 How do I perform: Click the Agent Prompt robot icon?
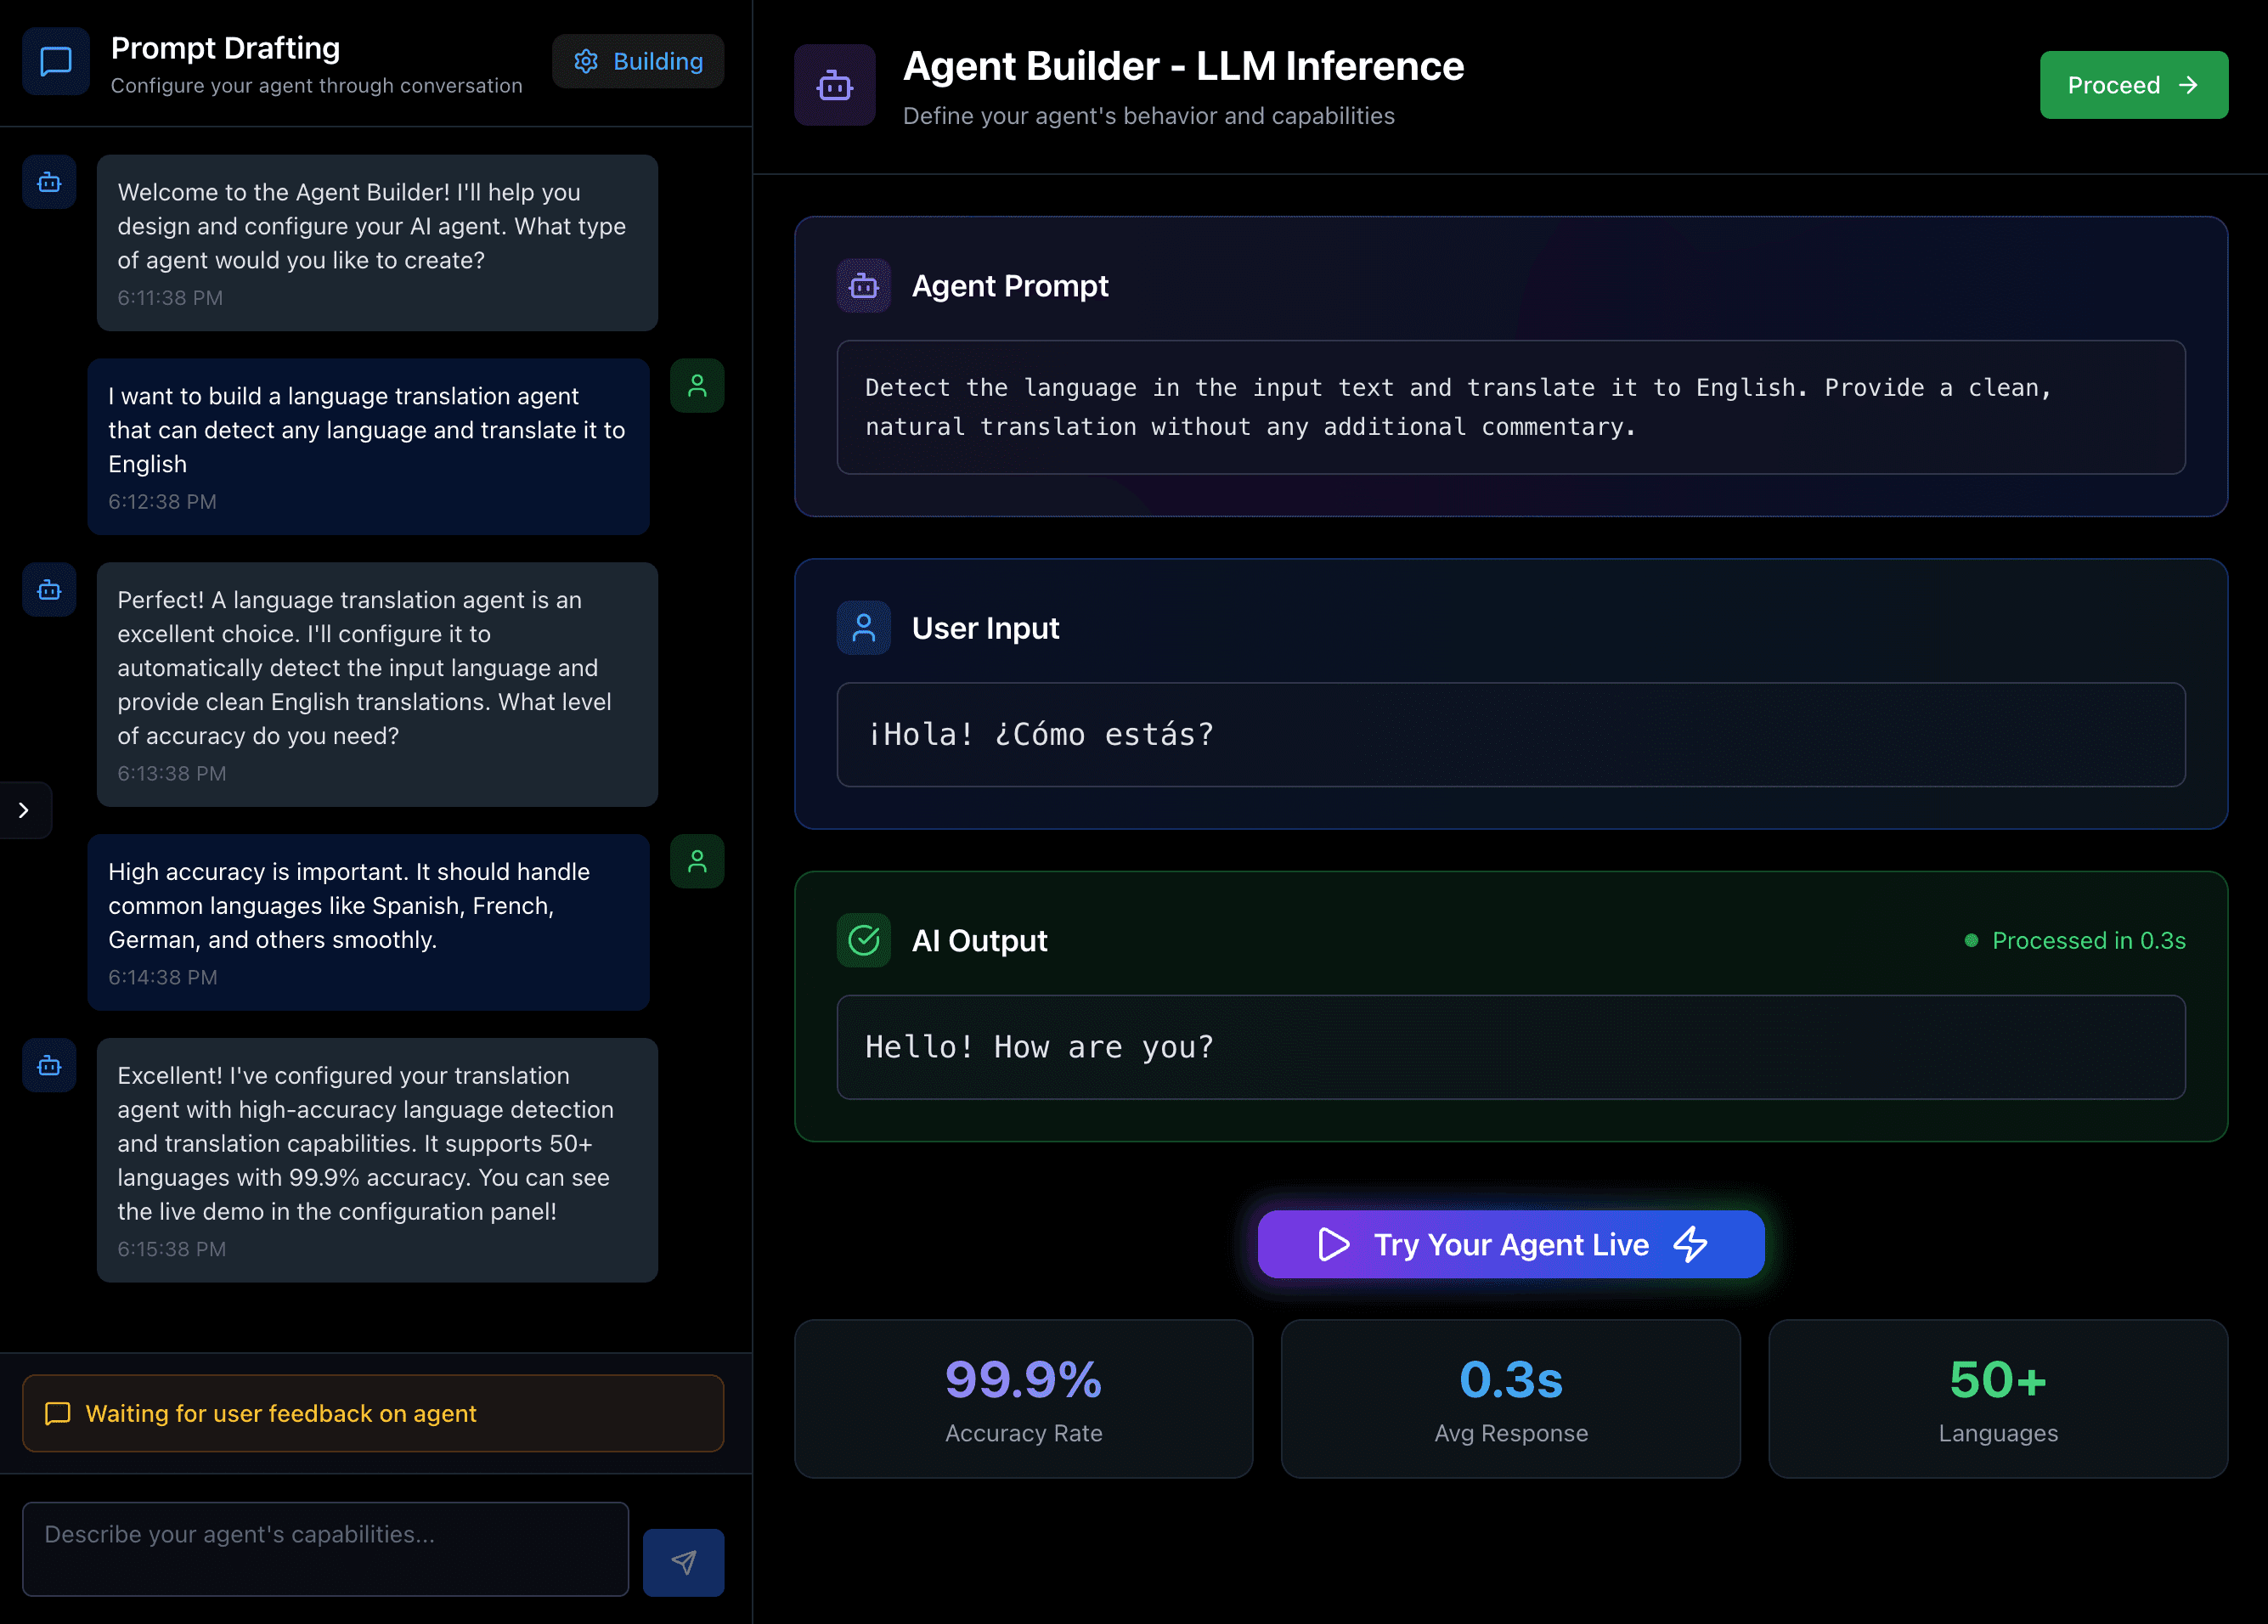(x=863, y=287)
